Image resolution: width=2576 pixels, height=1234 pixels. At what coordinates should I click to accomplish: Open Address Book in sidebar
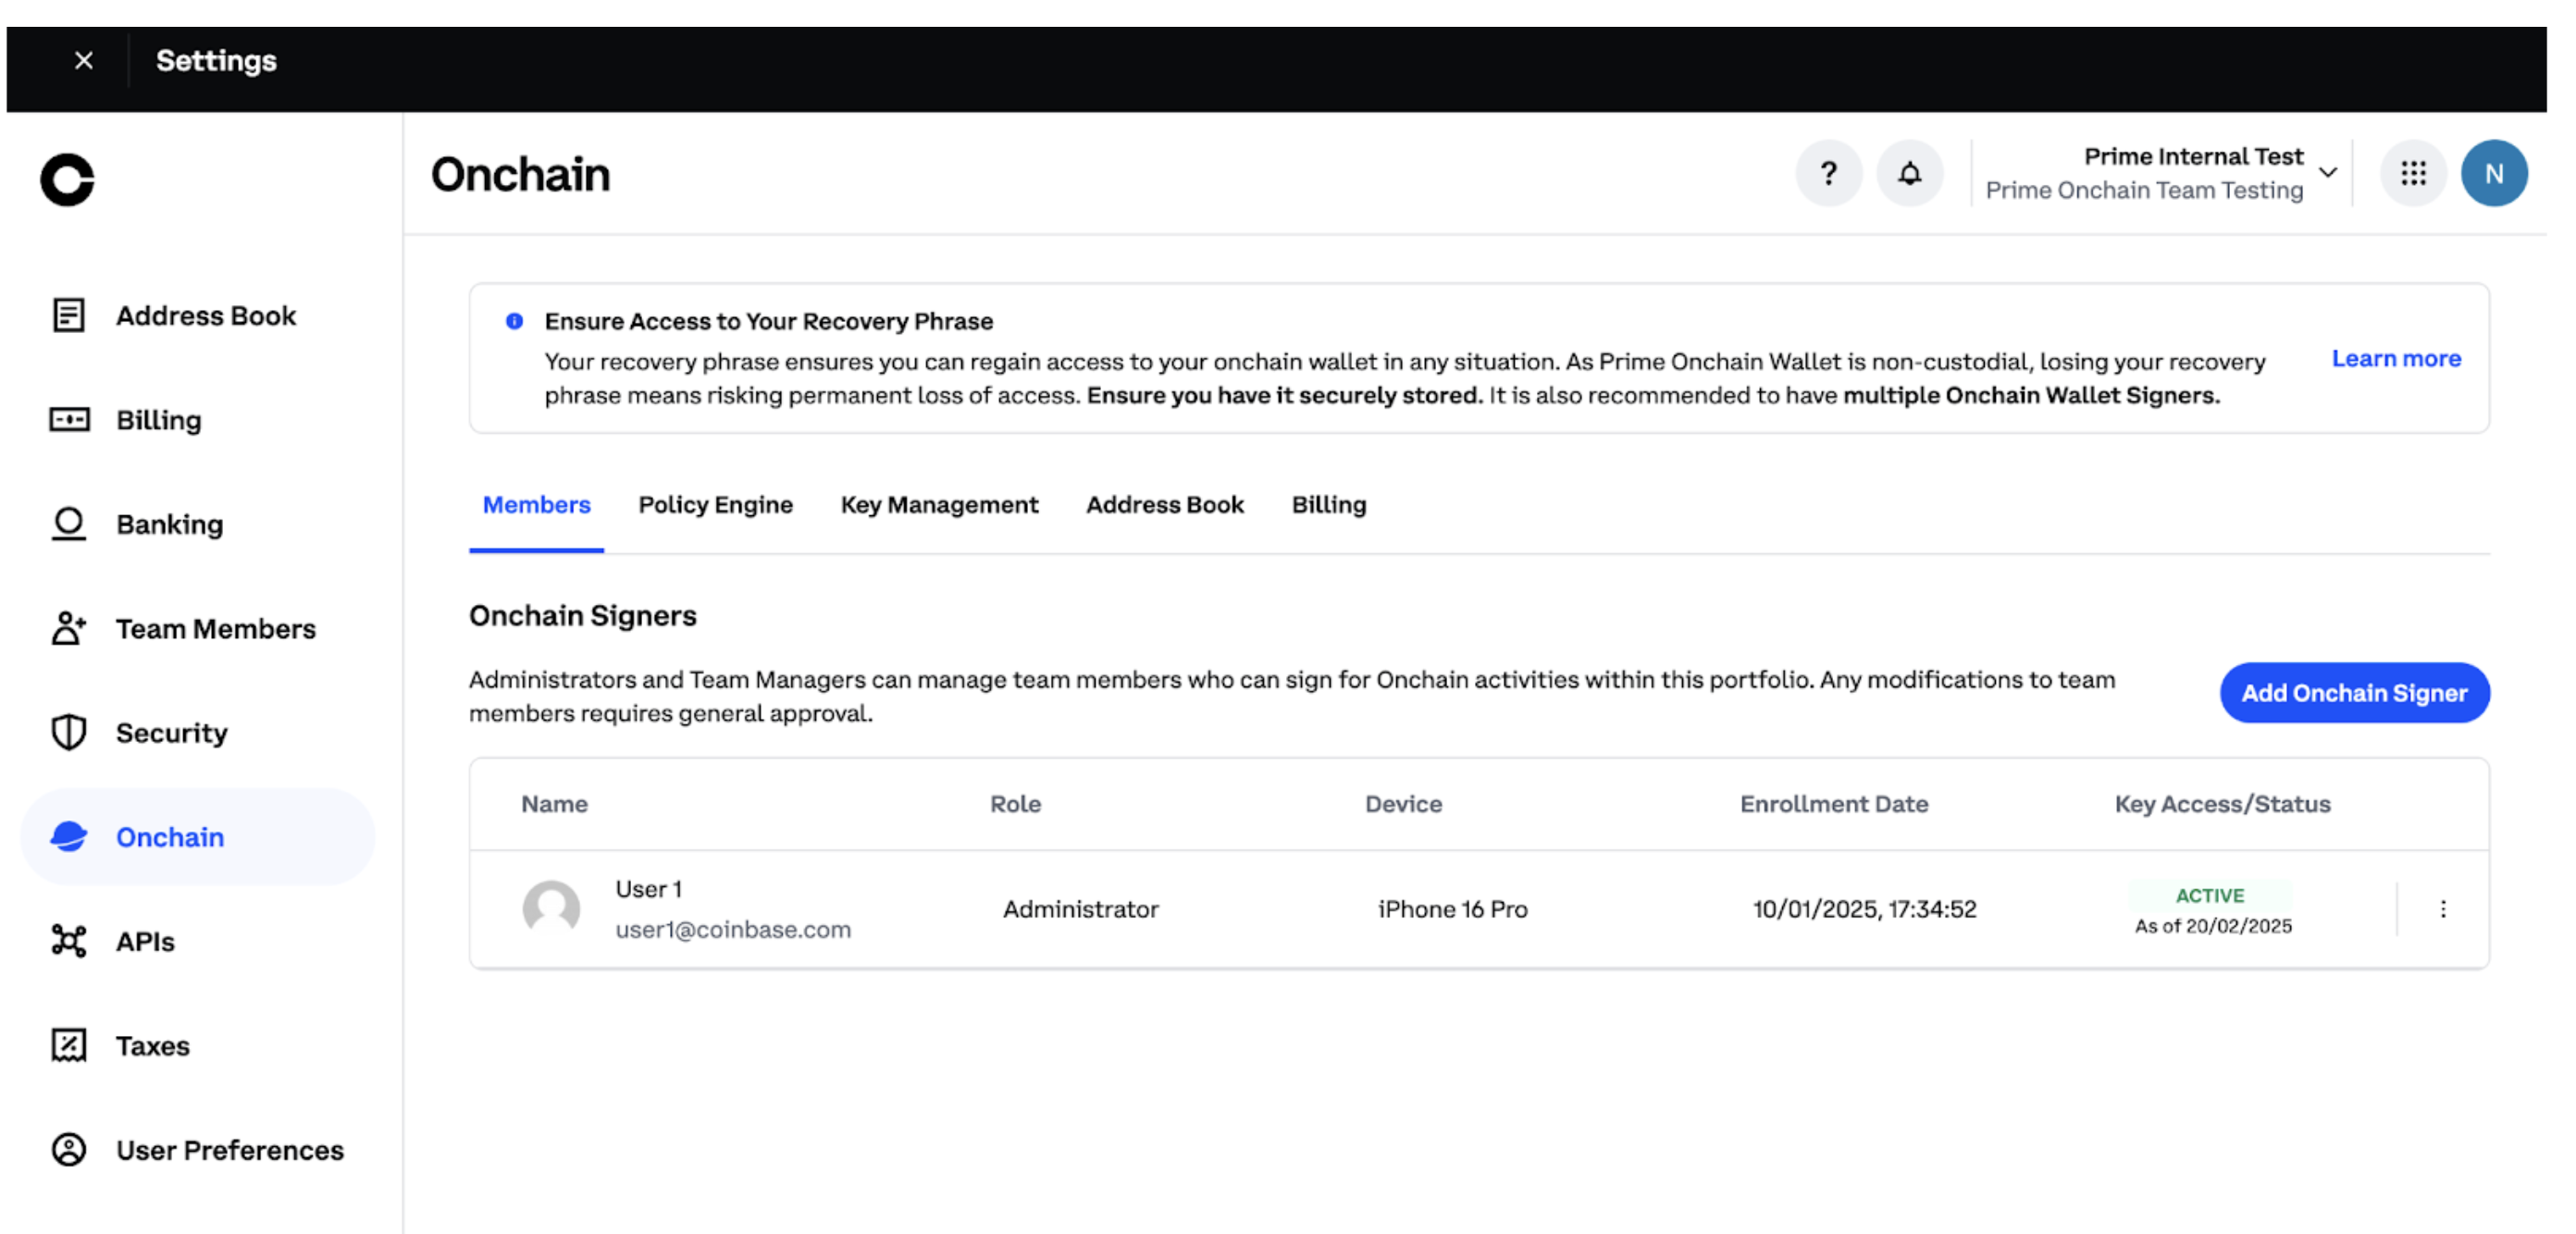(205, 315)
